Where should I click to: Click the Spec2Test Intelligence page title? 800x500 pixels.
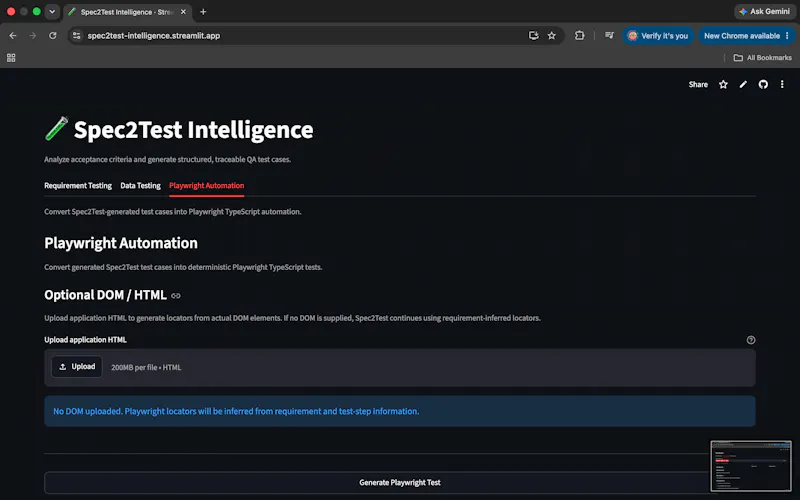coord(193,130)
